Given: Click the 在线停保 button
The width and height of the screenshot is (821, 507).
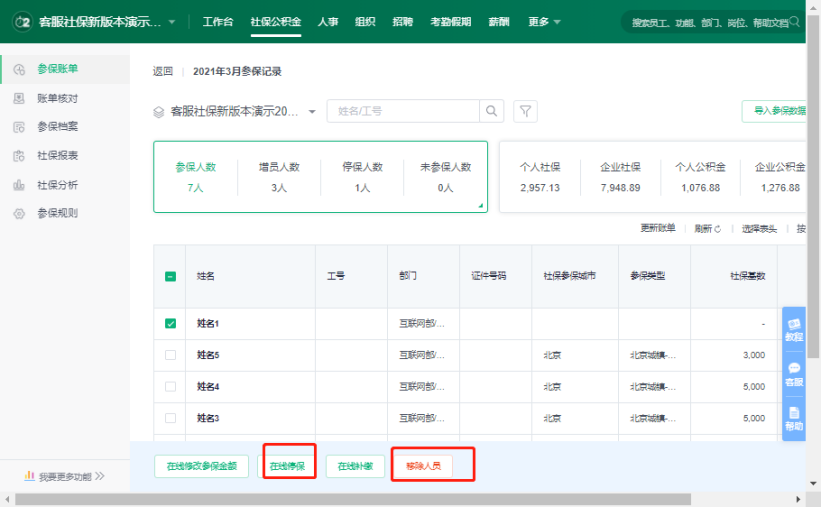Looking at the screenshot, I should pos(287,466).
